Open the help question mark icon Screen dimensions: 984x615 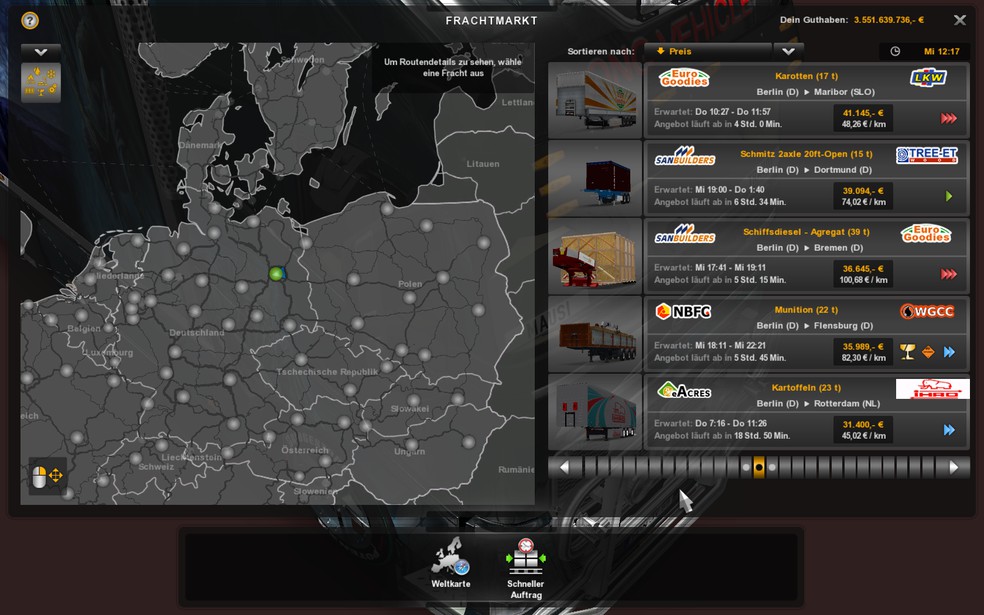click(x=29, y=21)
